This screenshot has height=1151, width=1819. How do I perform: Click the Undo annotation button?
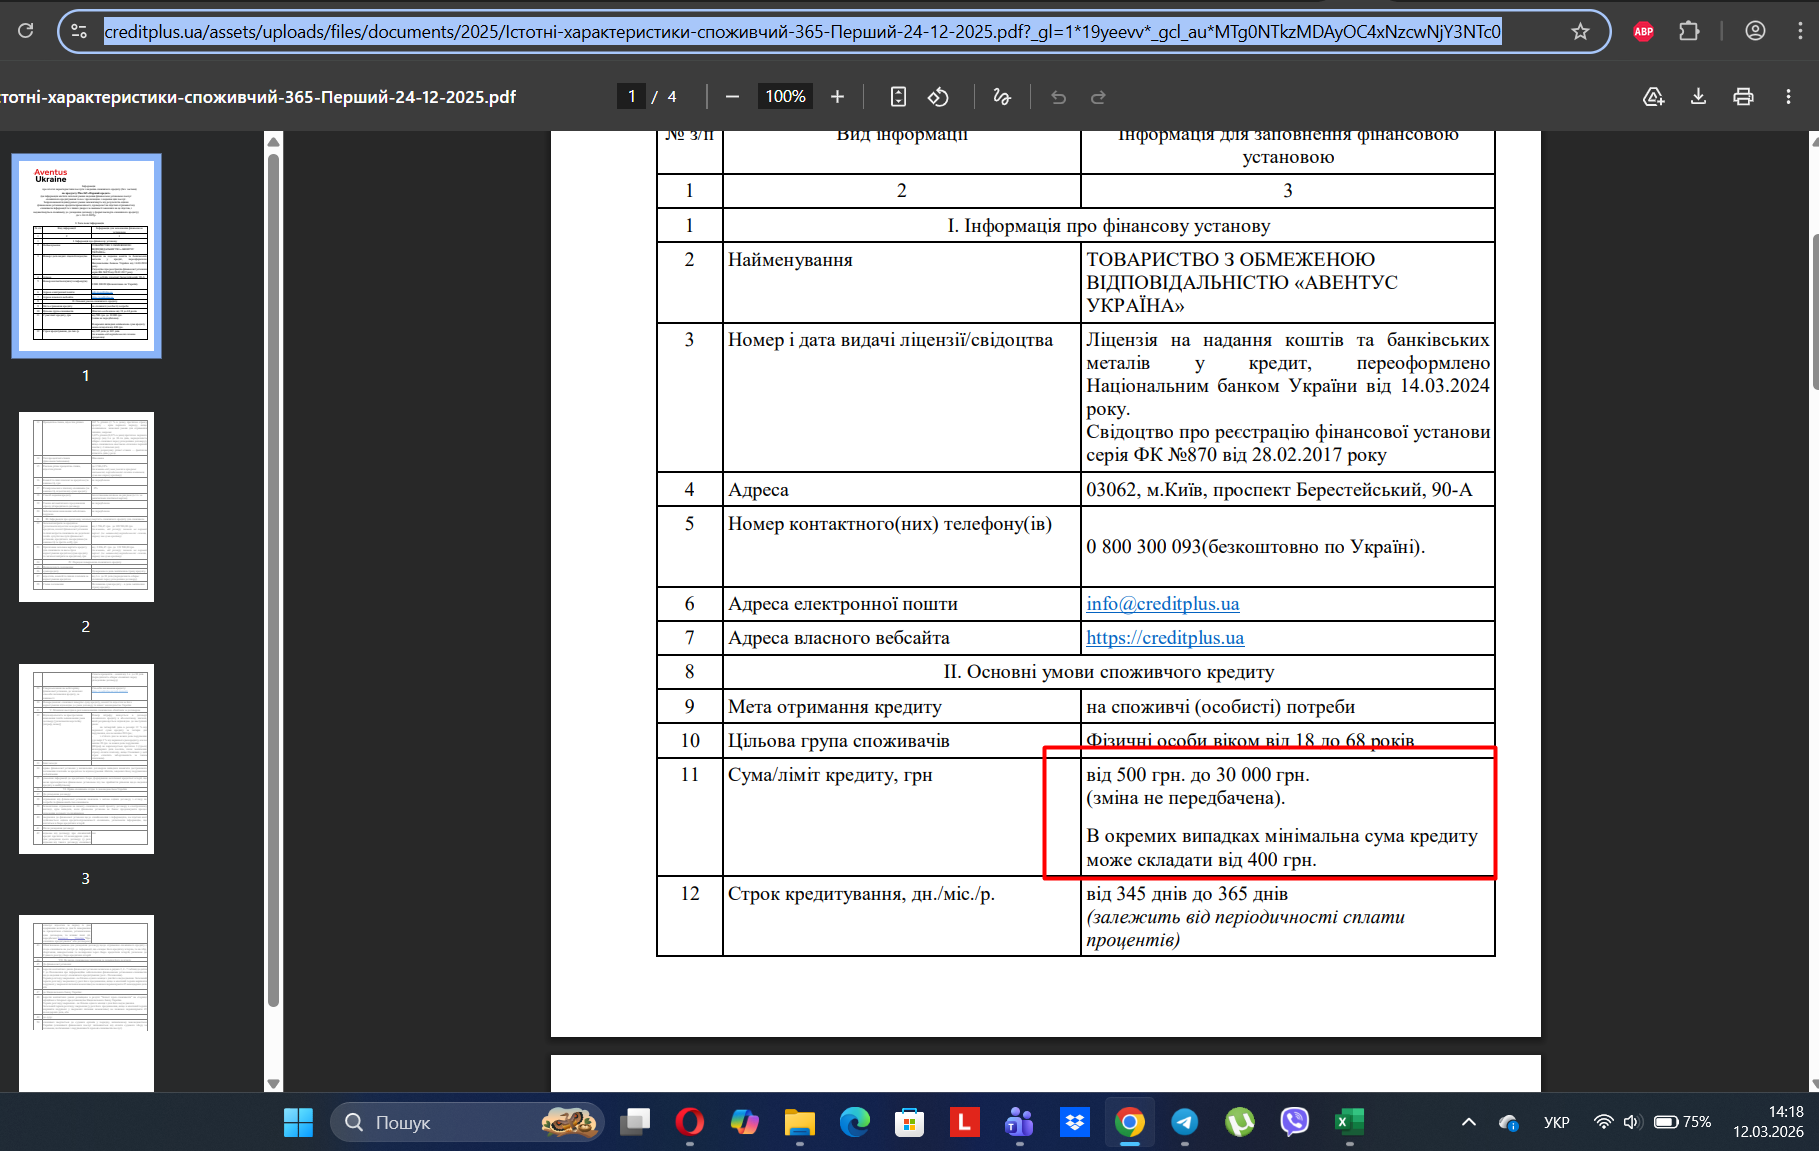click(x=1059, y=97)
